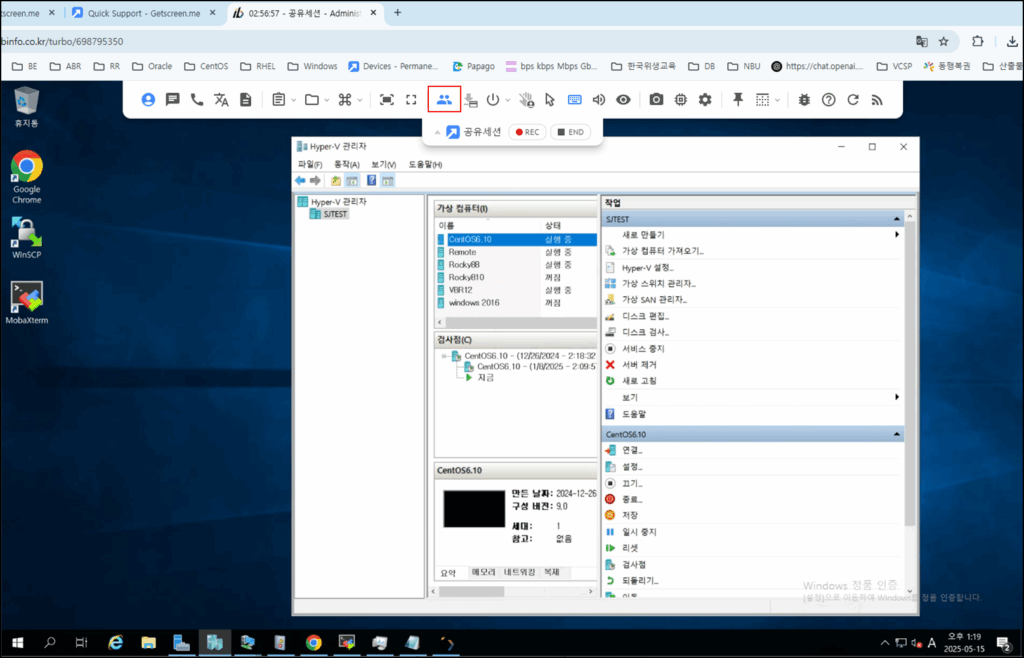Click the back arrow in Hyper-V toolbar
Image resolution: width=1024 pixels, height=658 pixels.
[x=300, y=180]
